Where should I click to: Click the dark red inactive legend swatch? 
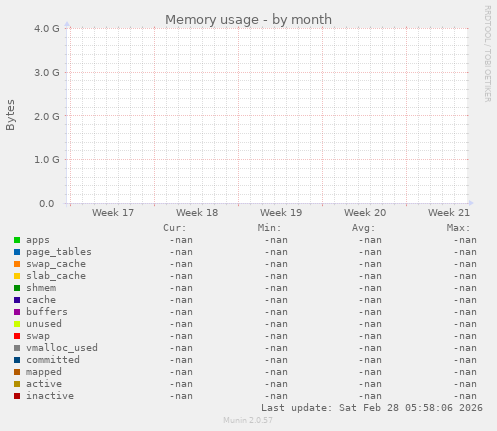click(17, 396)
